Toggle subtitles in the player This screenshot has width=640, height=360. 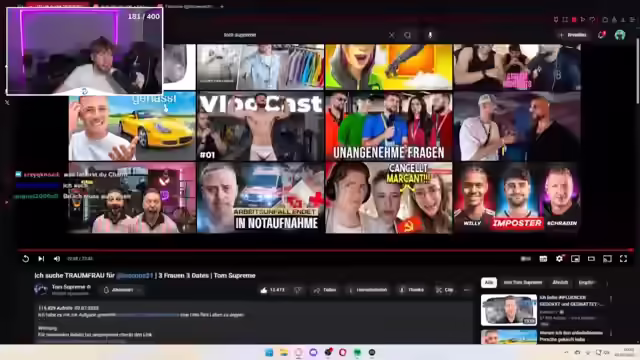pos(543,259)
